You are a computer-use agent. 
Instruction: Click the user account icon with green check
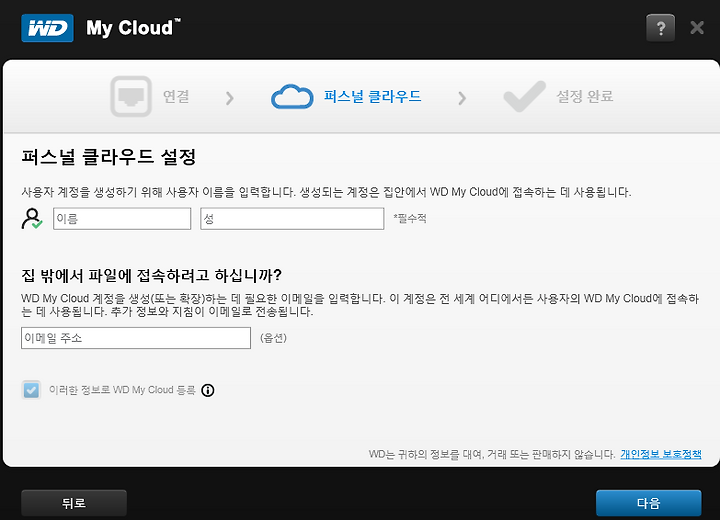pos(32,219)
